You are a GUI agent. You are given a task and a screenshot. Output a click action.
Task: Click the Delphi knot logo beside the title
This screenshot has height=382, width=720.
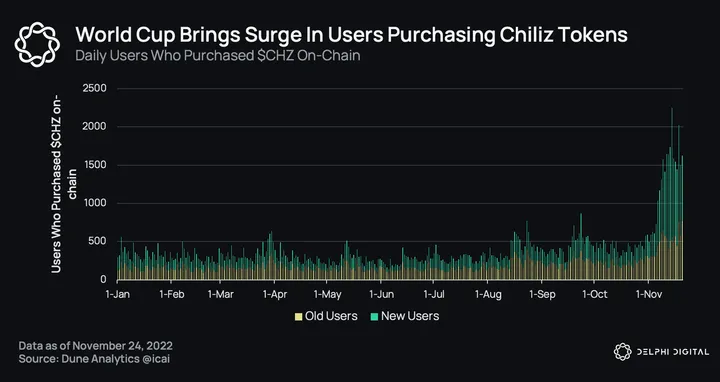click(37, 45)
